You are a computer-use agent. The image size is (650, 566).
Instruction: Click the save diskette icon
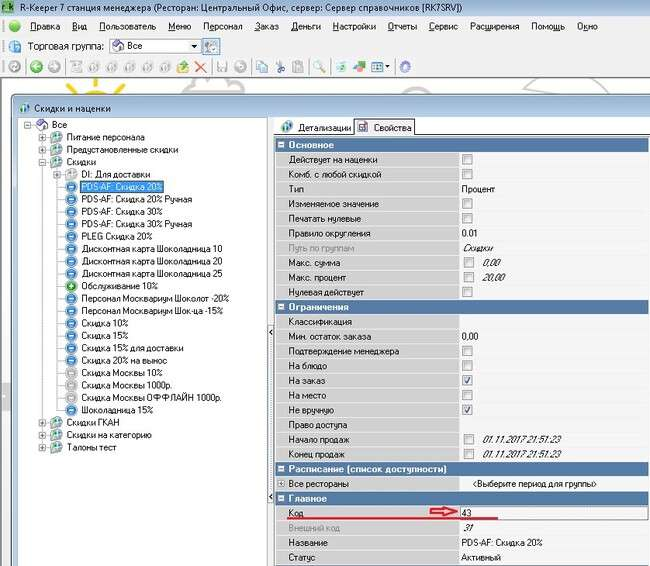tap(222, 67)
